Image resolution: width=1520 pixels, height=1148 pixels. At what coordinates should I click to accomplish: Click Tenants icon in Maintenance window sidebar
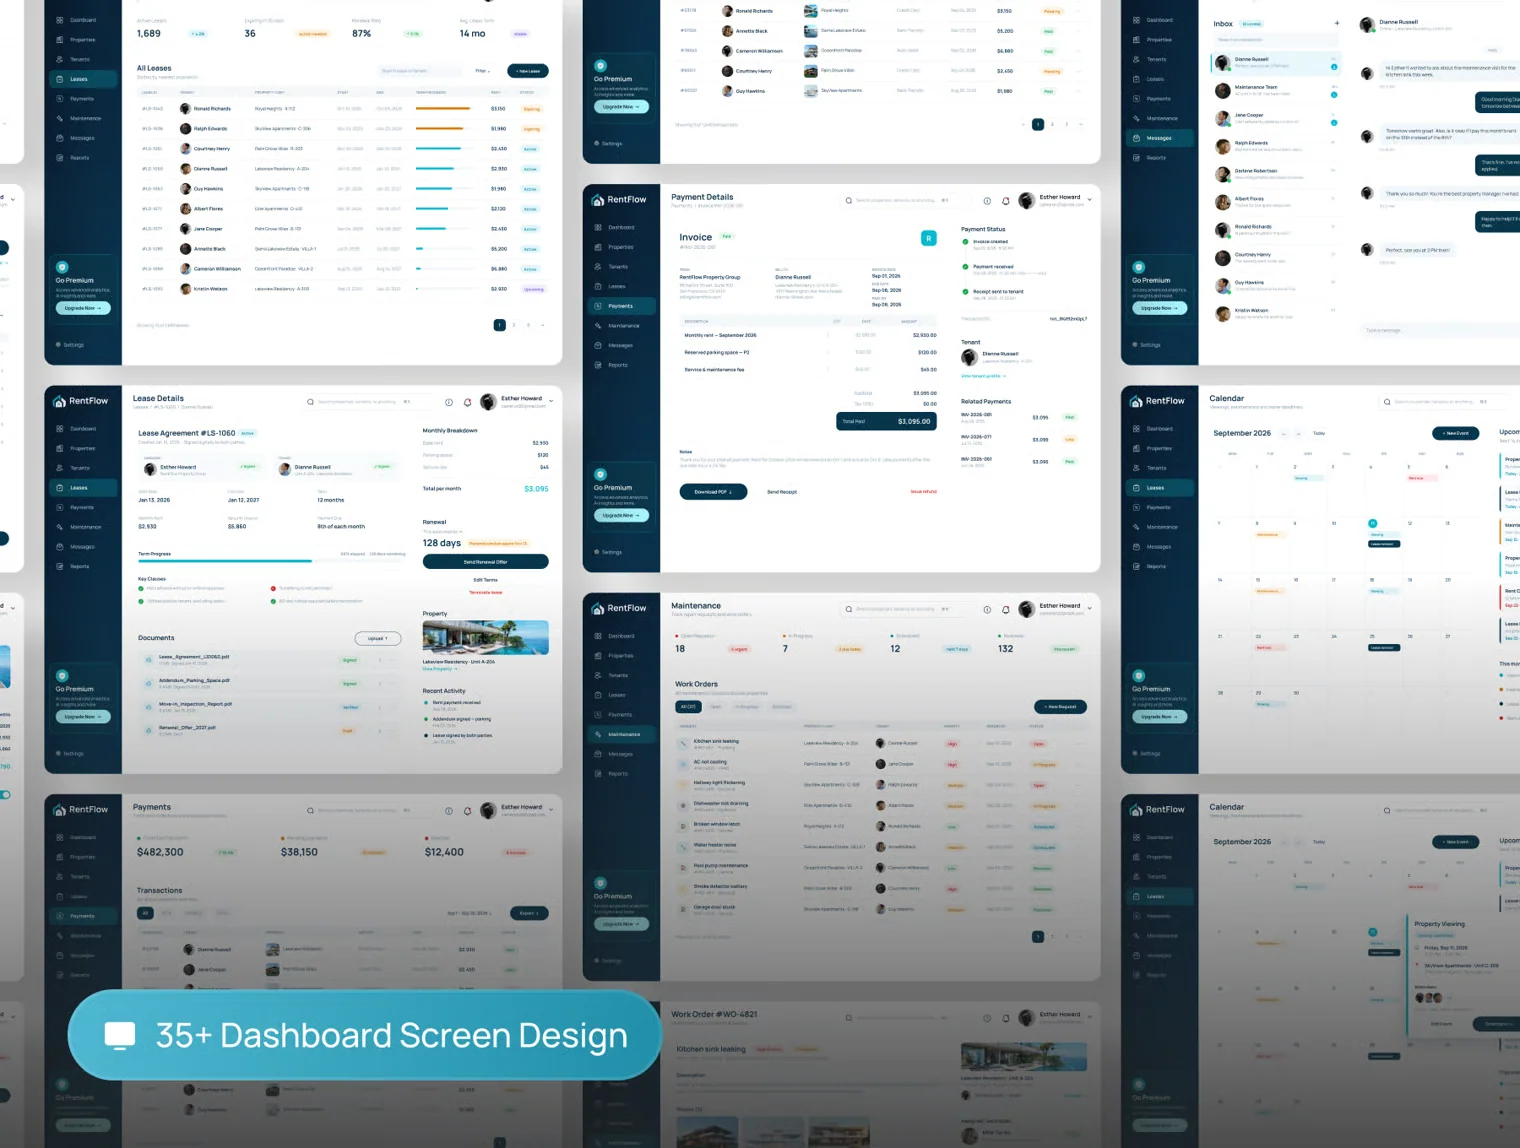point(598,675)
